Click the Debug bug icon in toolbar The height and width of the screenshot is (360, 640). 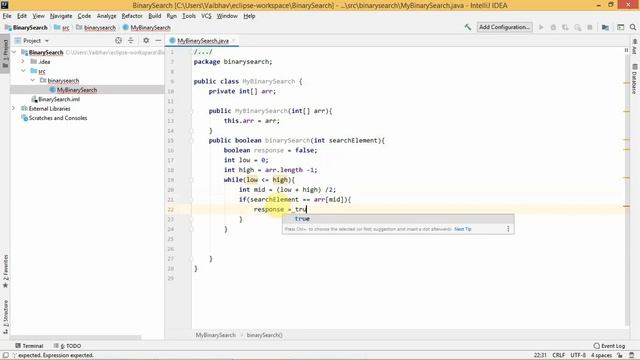click(553, 27)
